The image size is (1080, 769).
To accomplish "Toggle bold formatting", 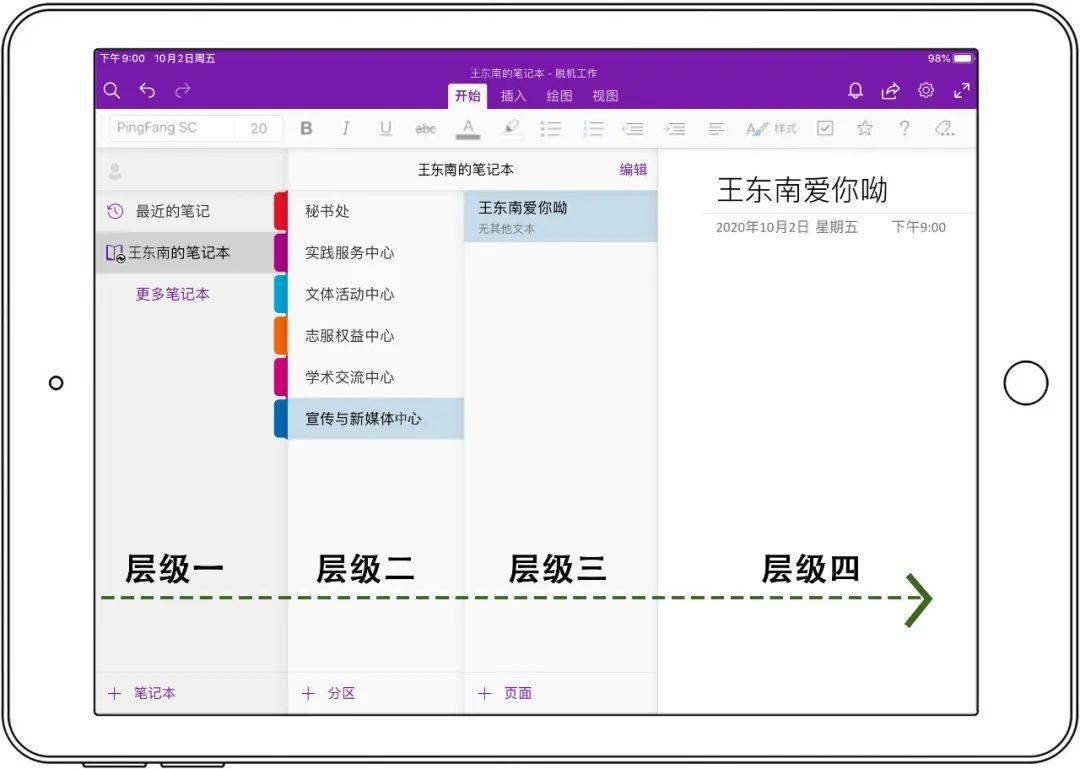I will 307,128.
